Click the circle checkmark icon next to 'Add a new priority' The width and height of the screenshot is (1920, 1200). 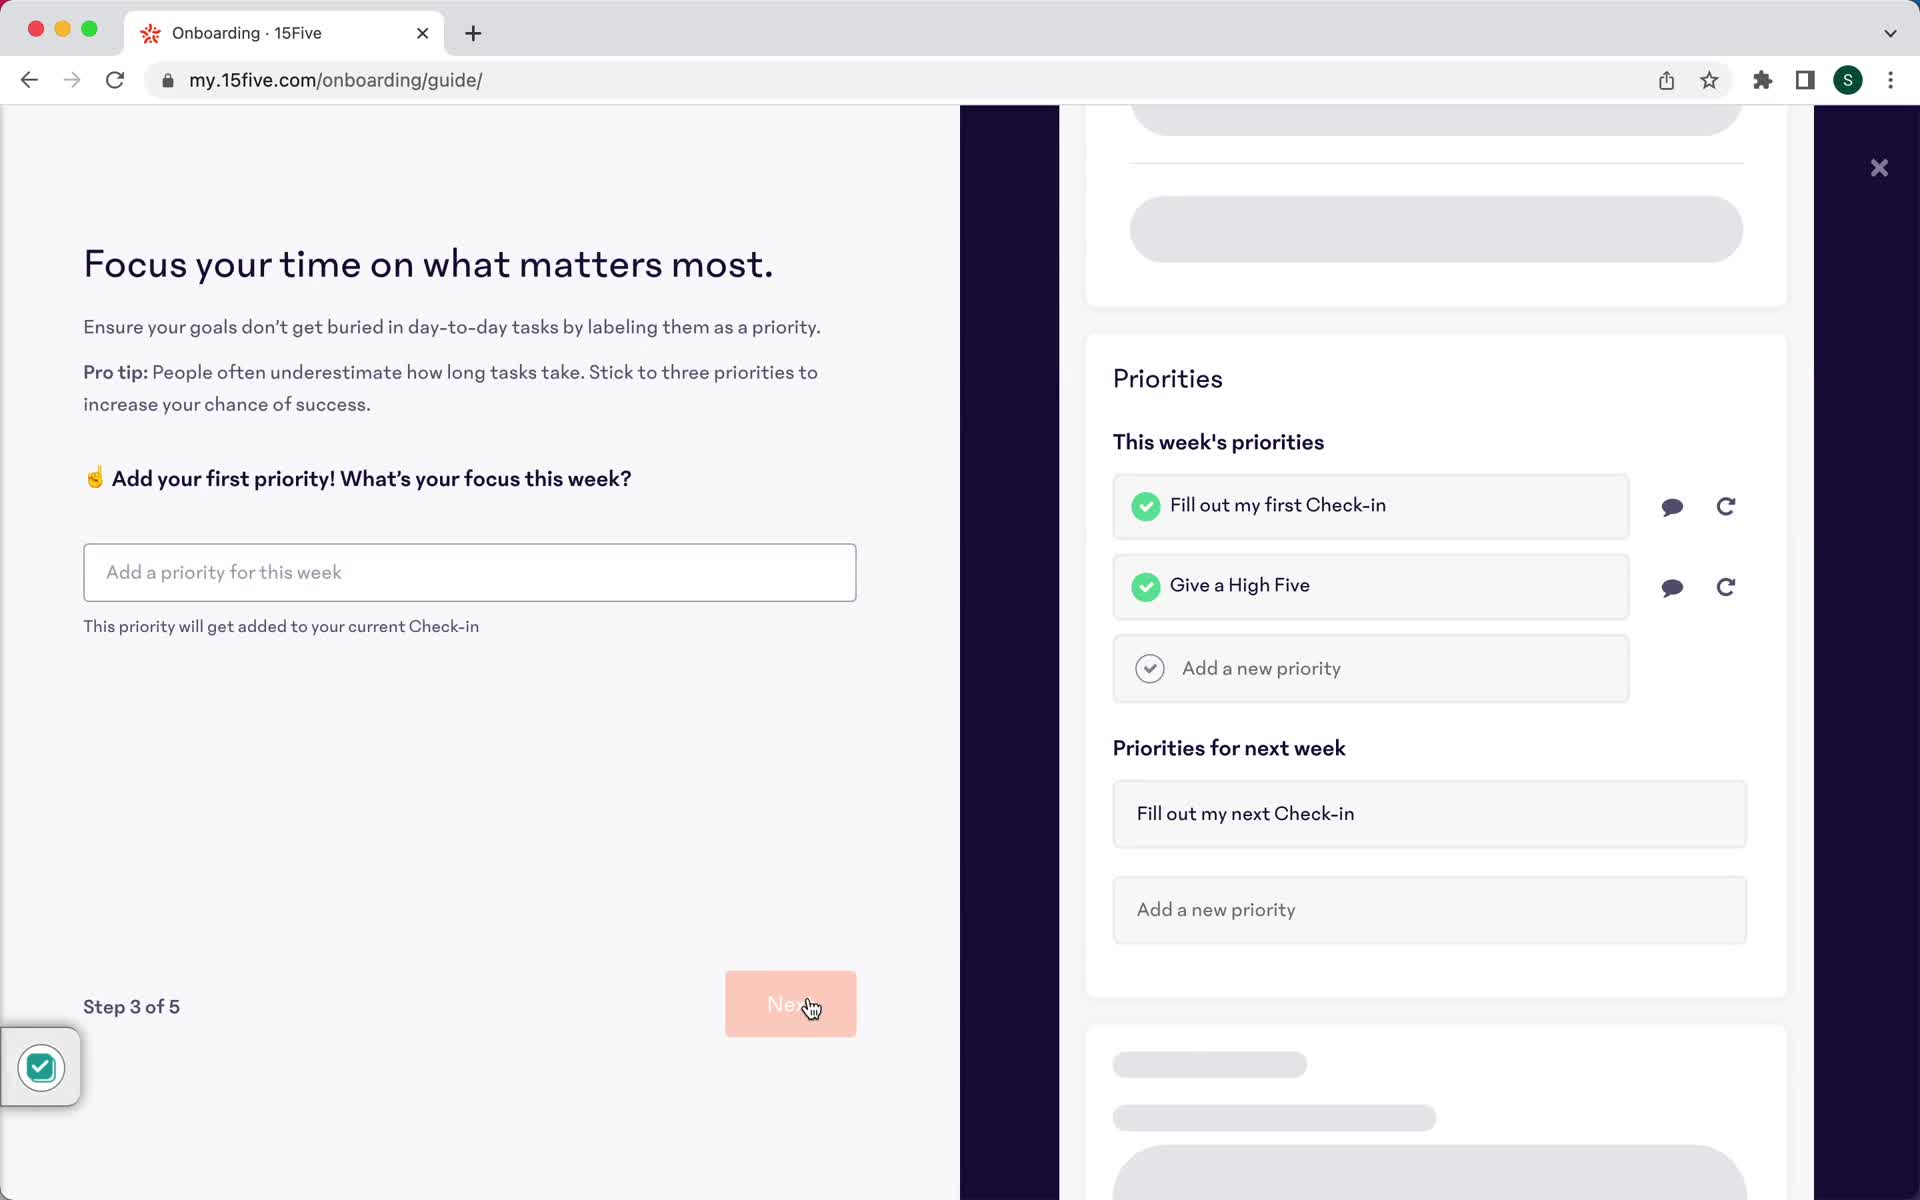pyautogui.click(x=1150, y=668)
